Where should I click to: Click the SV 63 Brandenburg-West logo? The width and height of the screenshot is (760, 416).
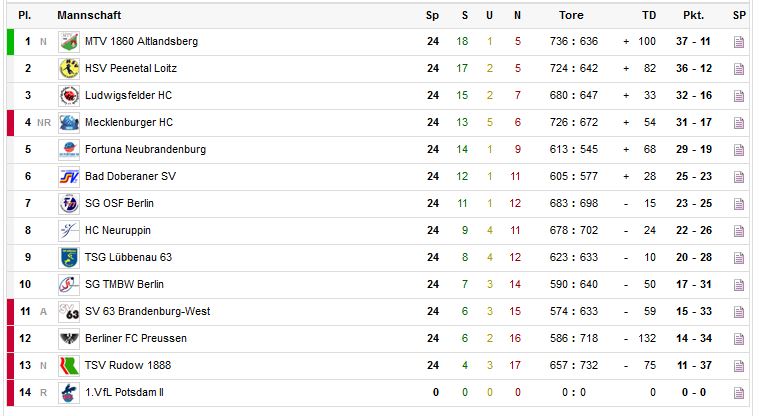pos(69,312)
